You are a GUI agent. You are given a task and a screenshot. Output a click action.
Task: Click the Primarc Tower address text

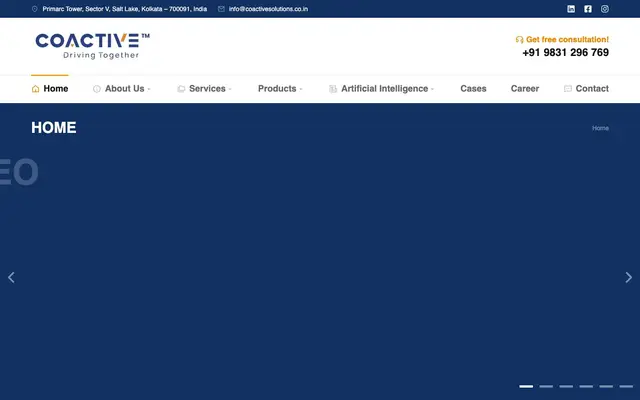[x=124, y=9]
